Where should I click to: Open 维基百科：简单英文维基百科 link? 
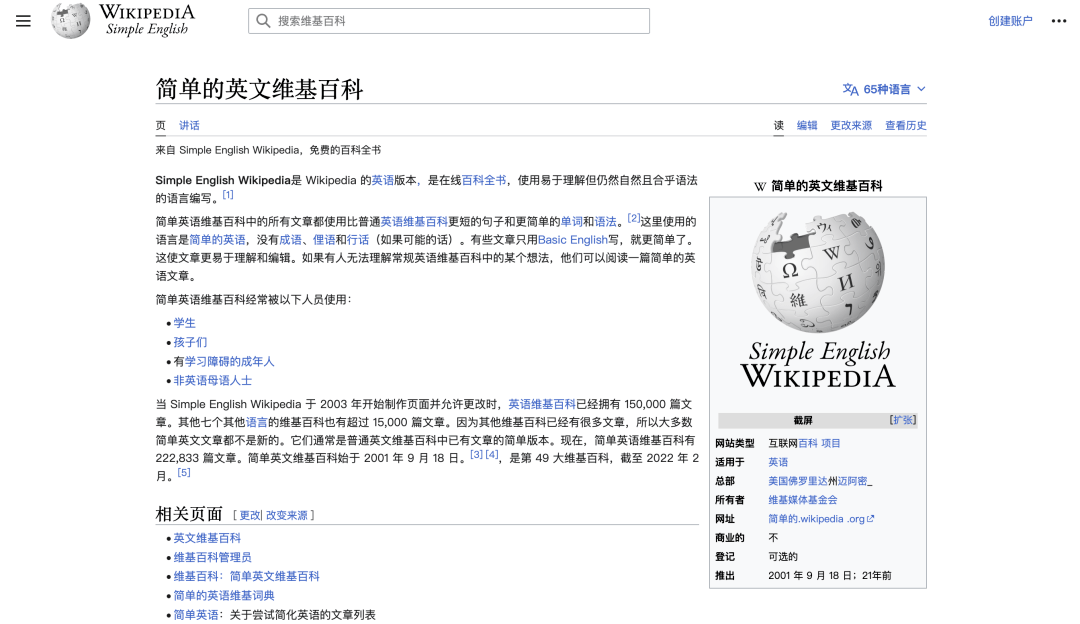point(247,576)
